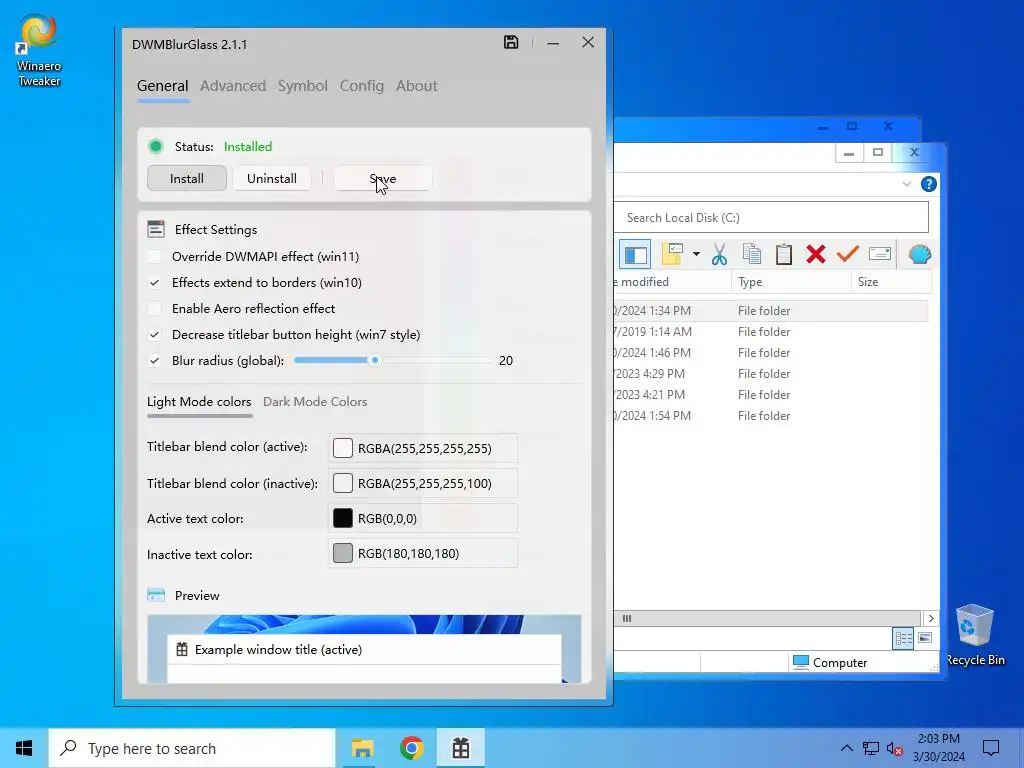1024x768 pixels.
Task: Open Titlebar blend color (active) swatch
Action: [x=343, y=448]
